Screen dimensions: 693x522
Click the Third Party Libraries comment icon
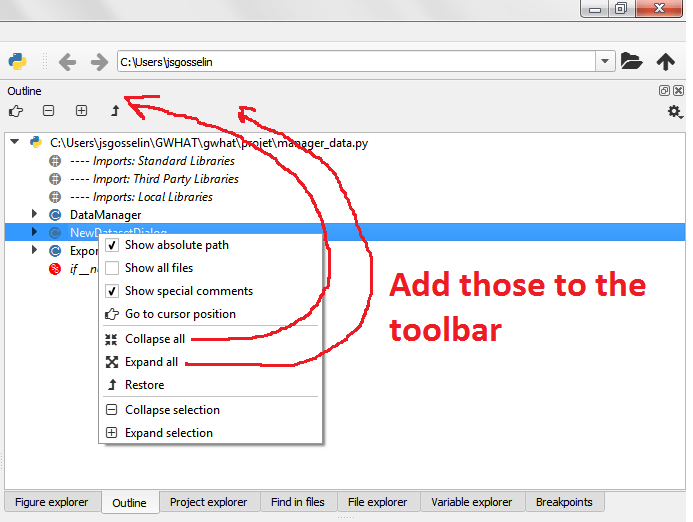(x=55, y=179)
